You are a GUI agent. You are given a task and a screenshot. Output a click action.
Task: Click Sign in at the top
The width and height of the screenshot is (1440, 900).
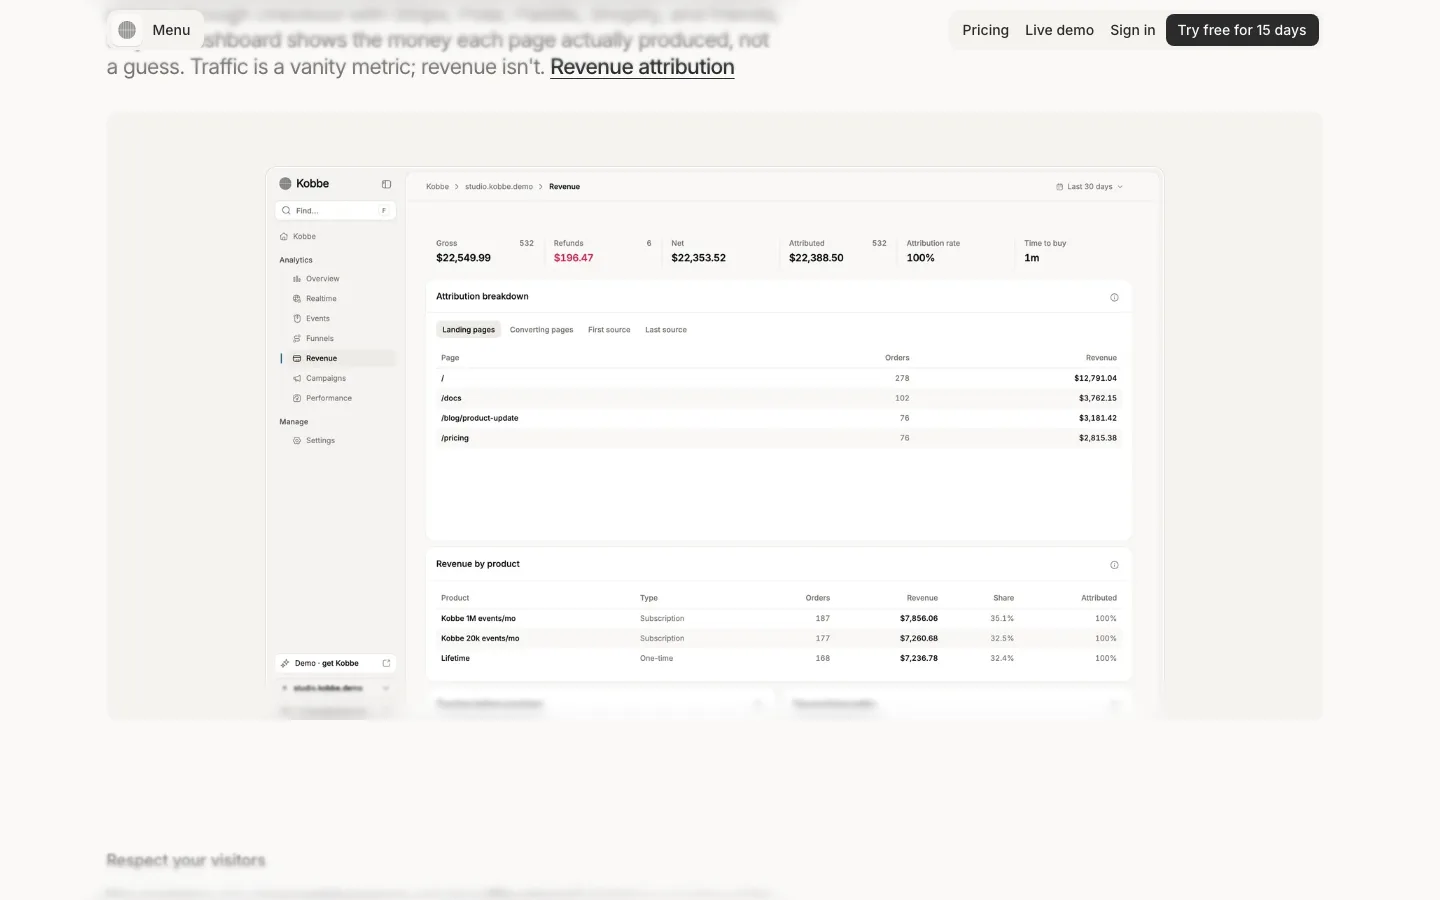[x=1132, y=30]
